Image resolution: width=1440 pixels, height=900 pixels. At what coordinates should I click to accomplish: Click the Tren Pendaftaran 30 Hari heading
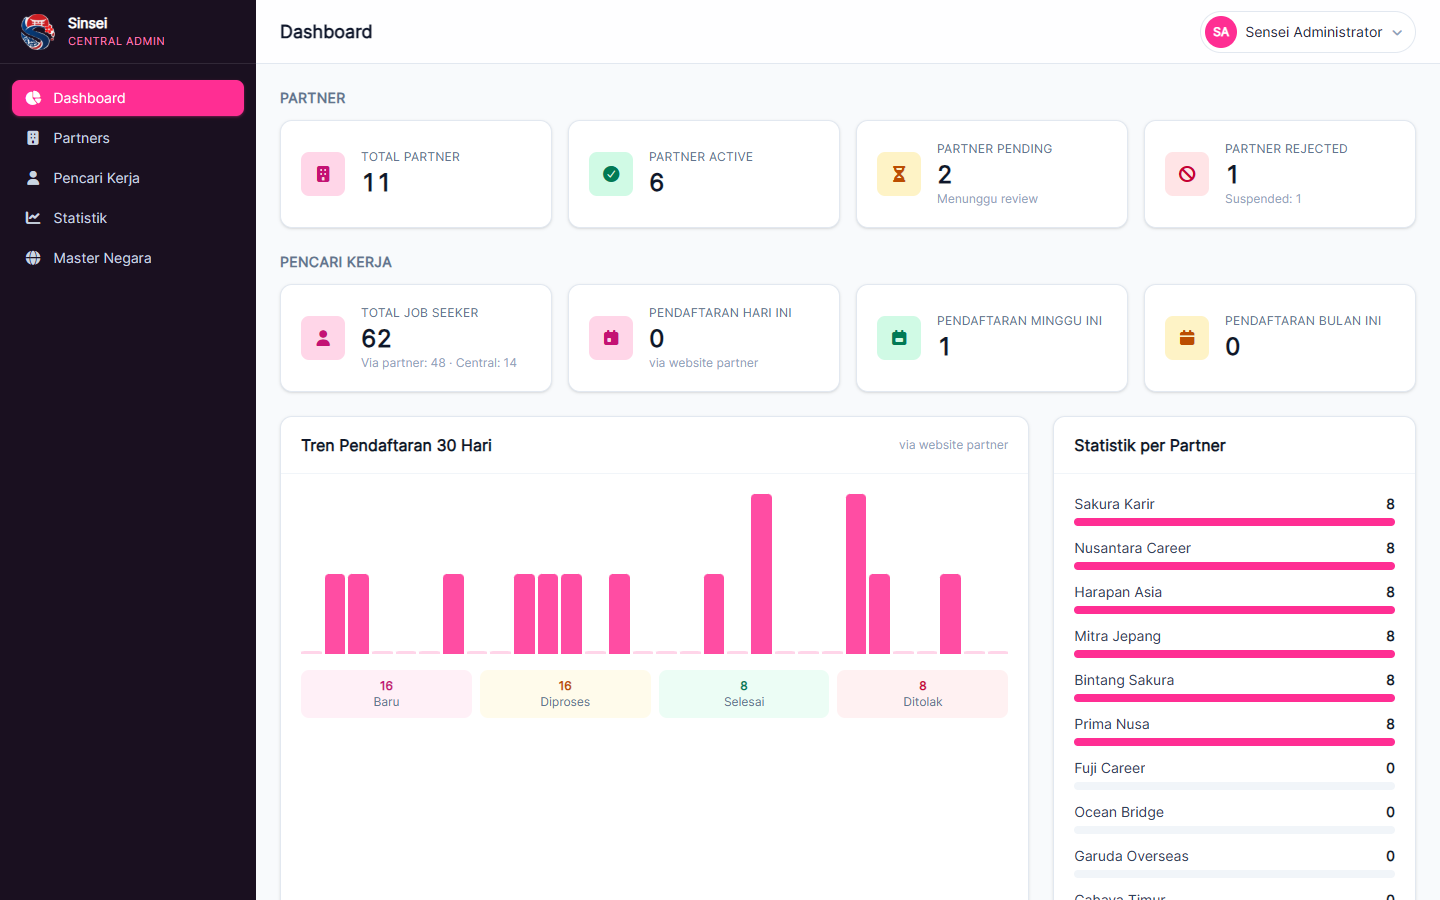point(396,446)
